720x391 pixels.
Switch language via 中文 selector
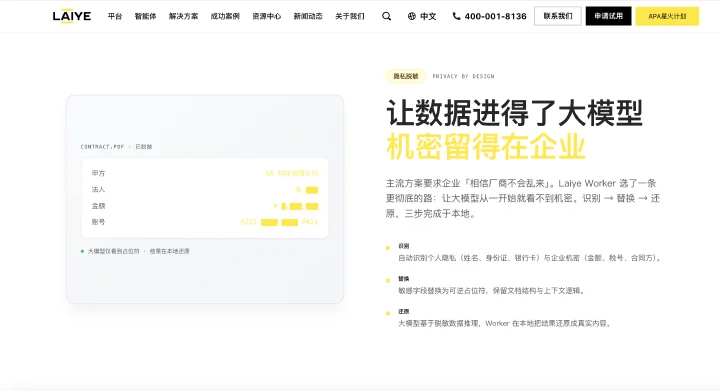[x=428, y=16]
